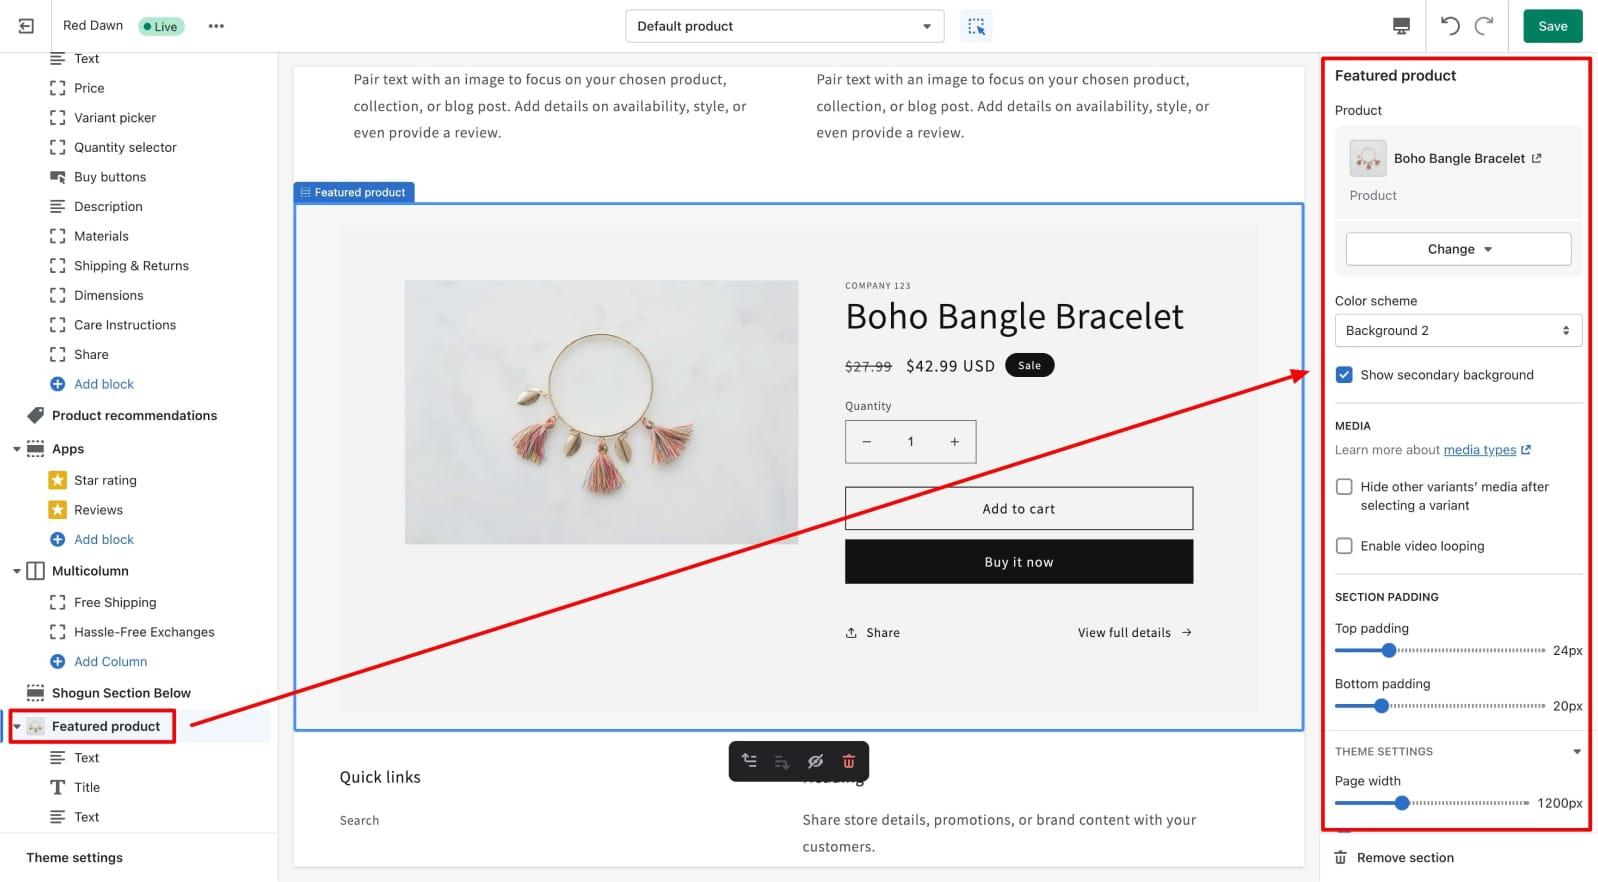
Task: Click the undo icon in the top bar
Action: 1450,26
